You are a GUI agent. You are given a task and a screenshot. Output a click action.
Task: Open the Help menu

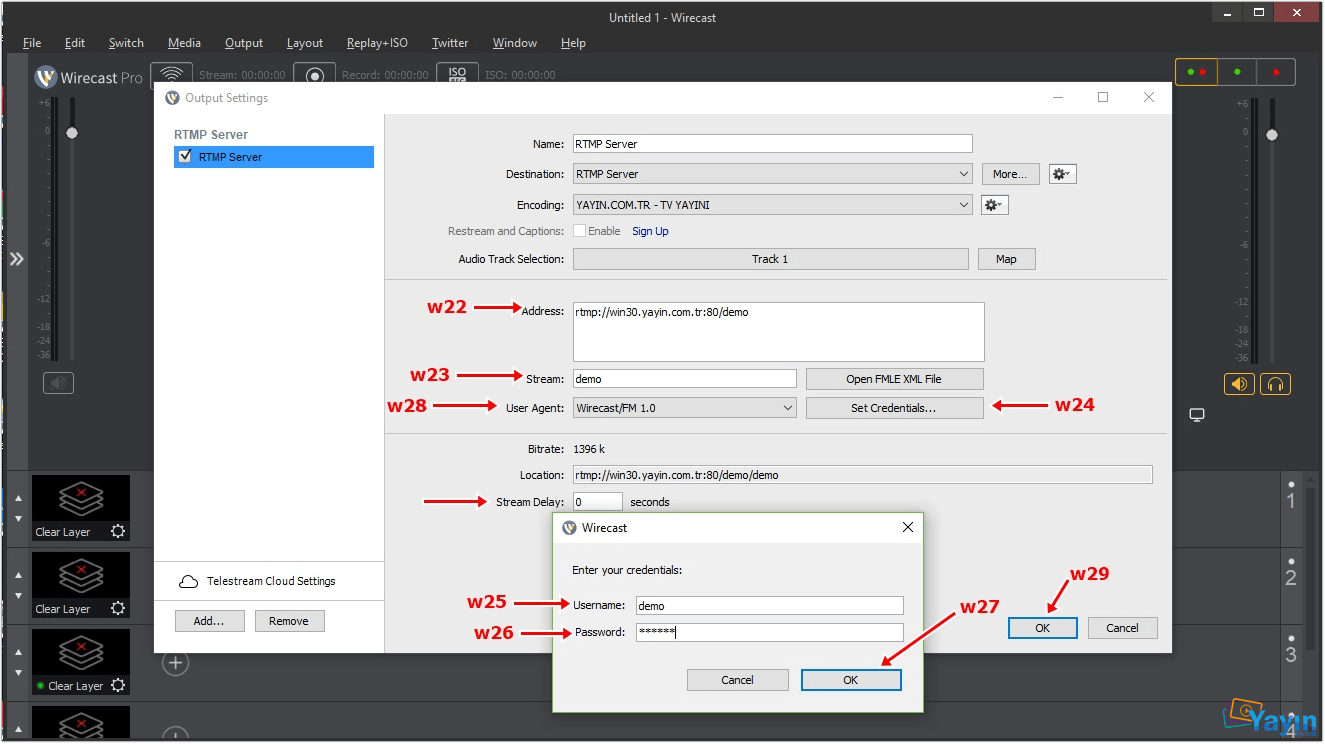click(573, 43)
